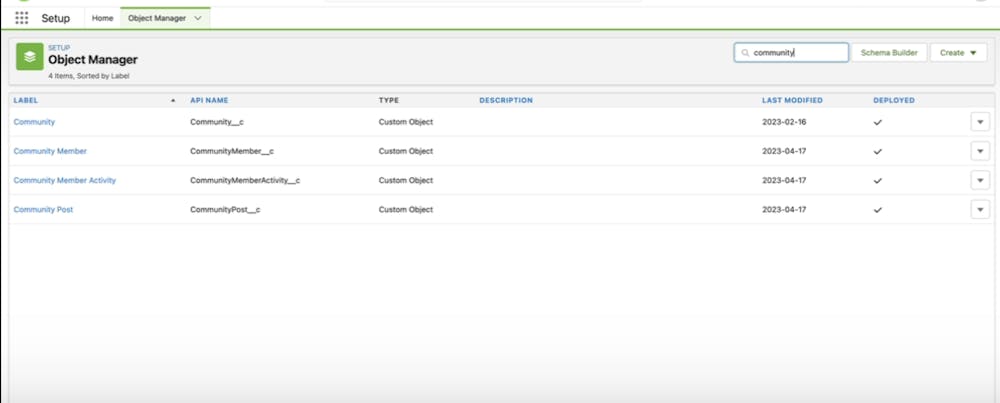Click the '4 Items, Sorted by Label' text
1000x403 pixels.
click(89, 76)
